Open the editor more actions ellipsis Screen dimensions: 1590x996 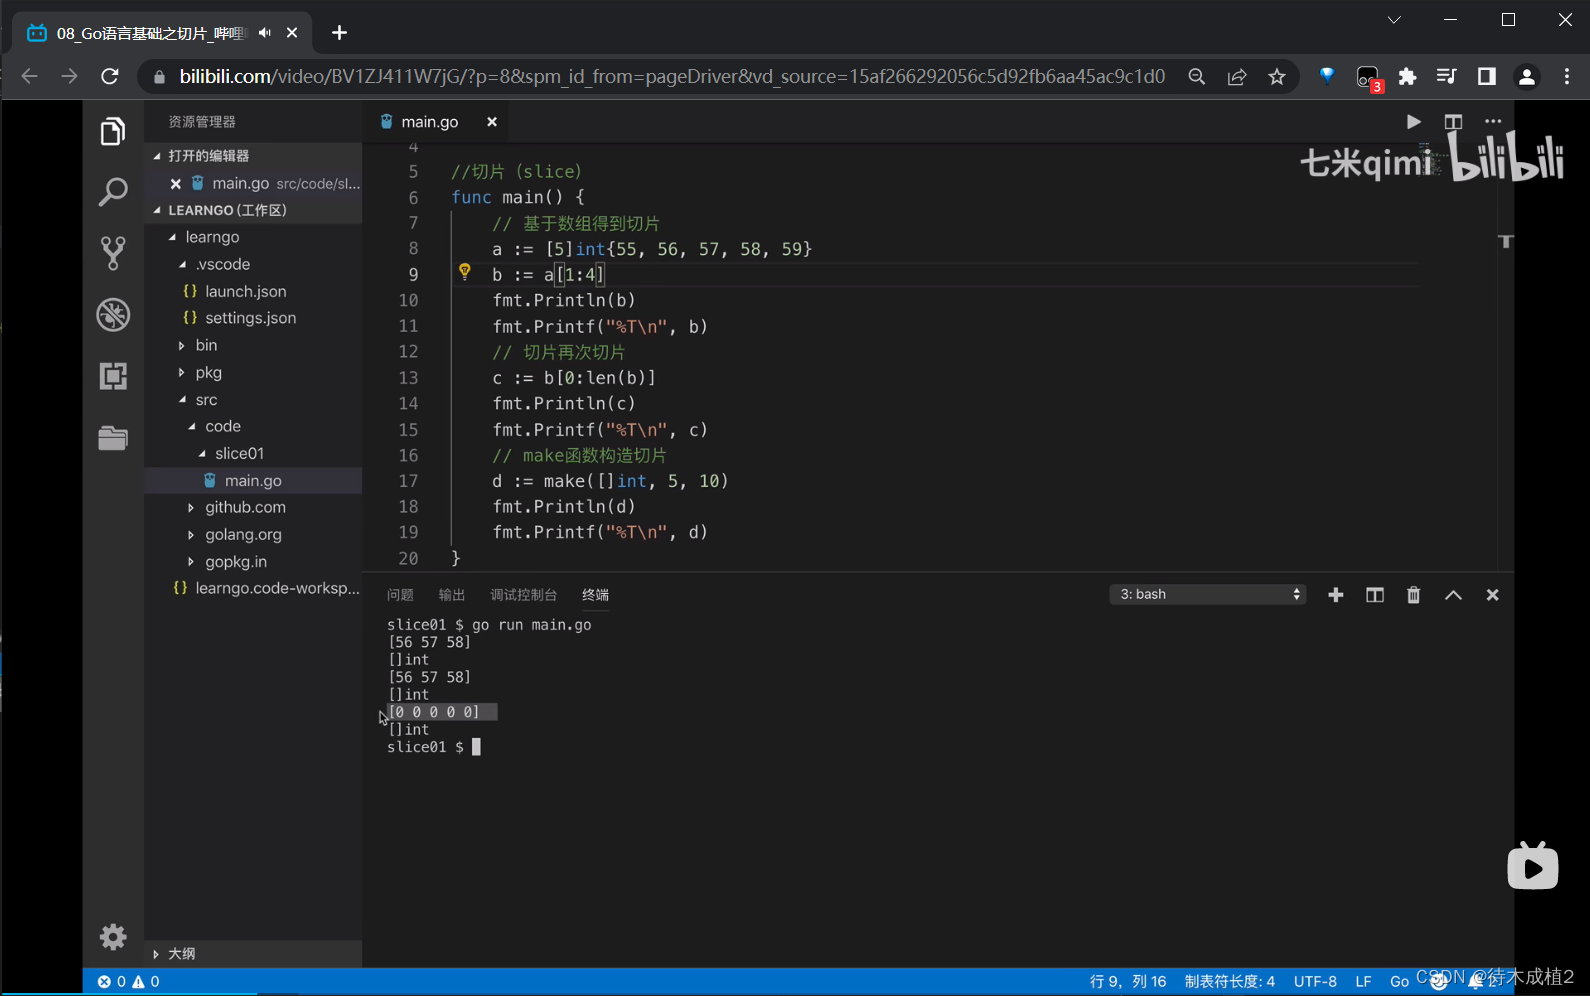[1493, 122]
